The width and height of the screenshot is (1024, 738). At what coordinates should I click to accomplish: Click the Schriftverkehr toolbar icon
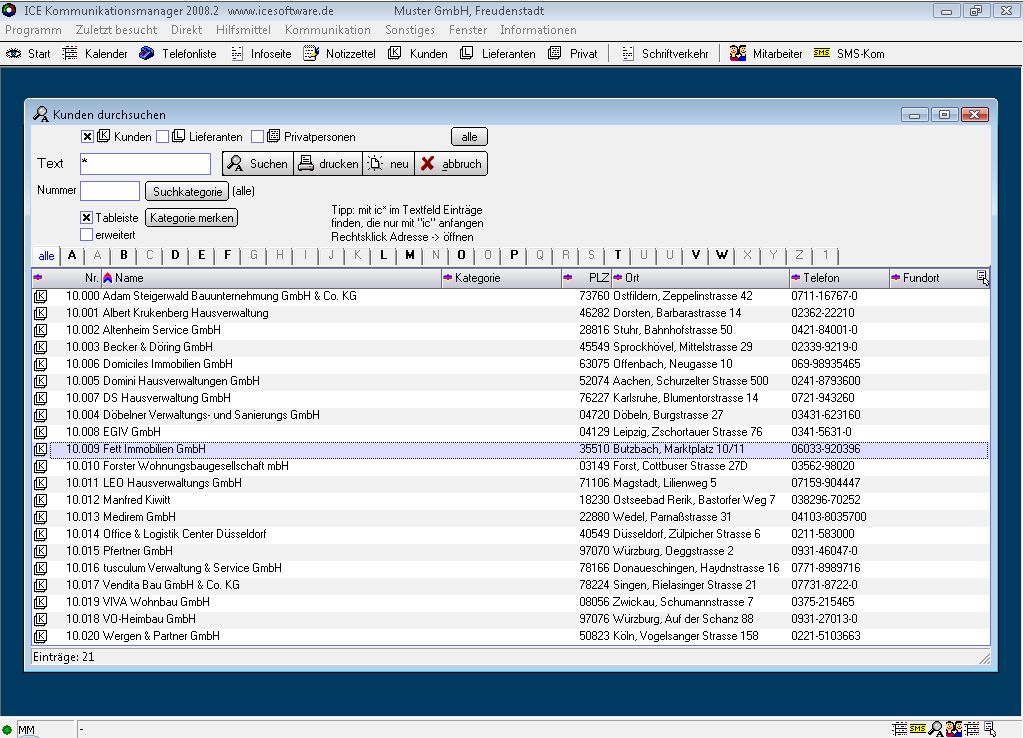[627, 53]
